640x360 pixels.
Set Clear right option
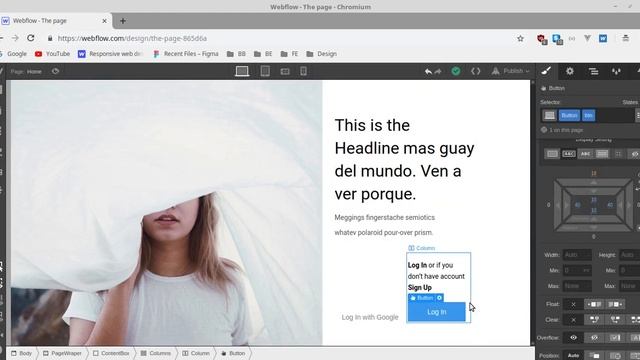pyautogui.click(x=615, y=320)
